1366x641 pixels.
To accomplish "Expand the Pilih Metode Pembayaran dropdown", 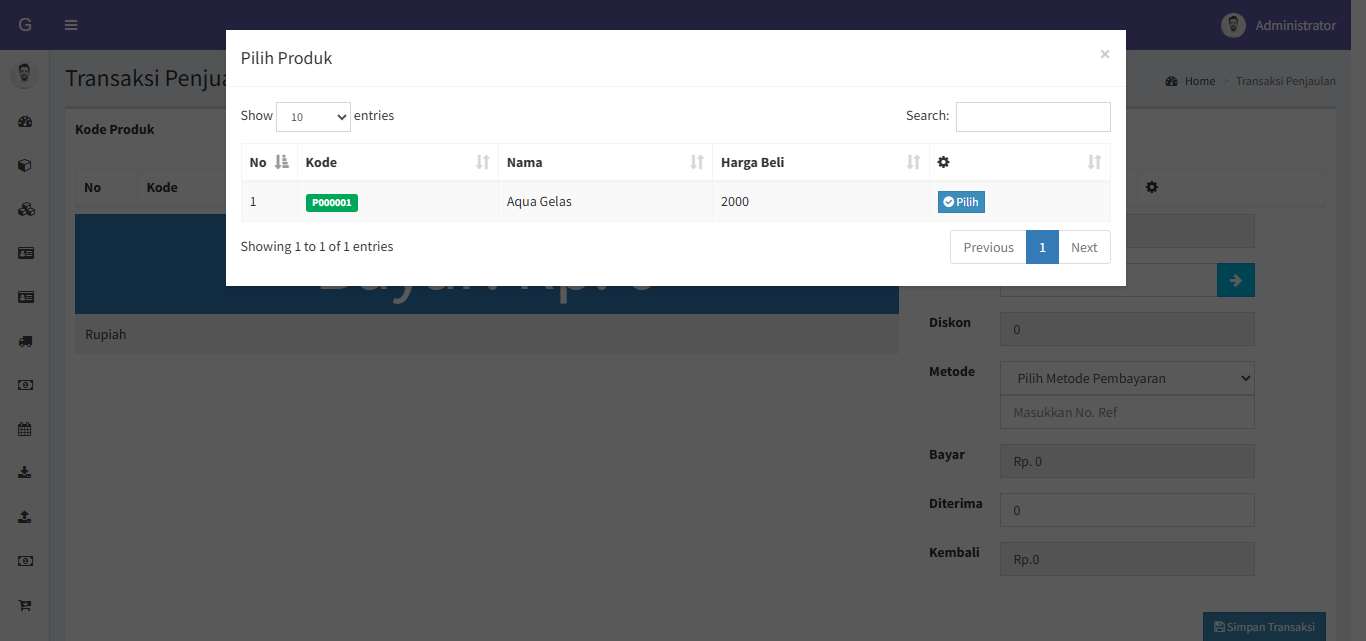I will pos(1127,378).
